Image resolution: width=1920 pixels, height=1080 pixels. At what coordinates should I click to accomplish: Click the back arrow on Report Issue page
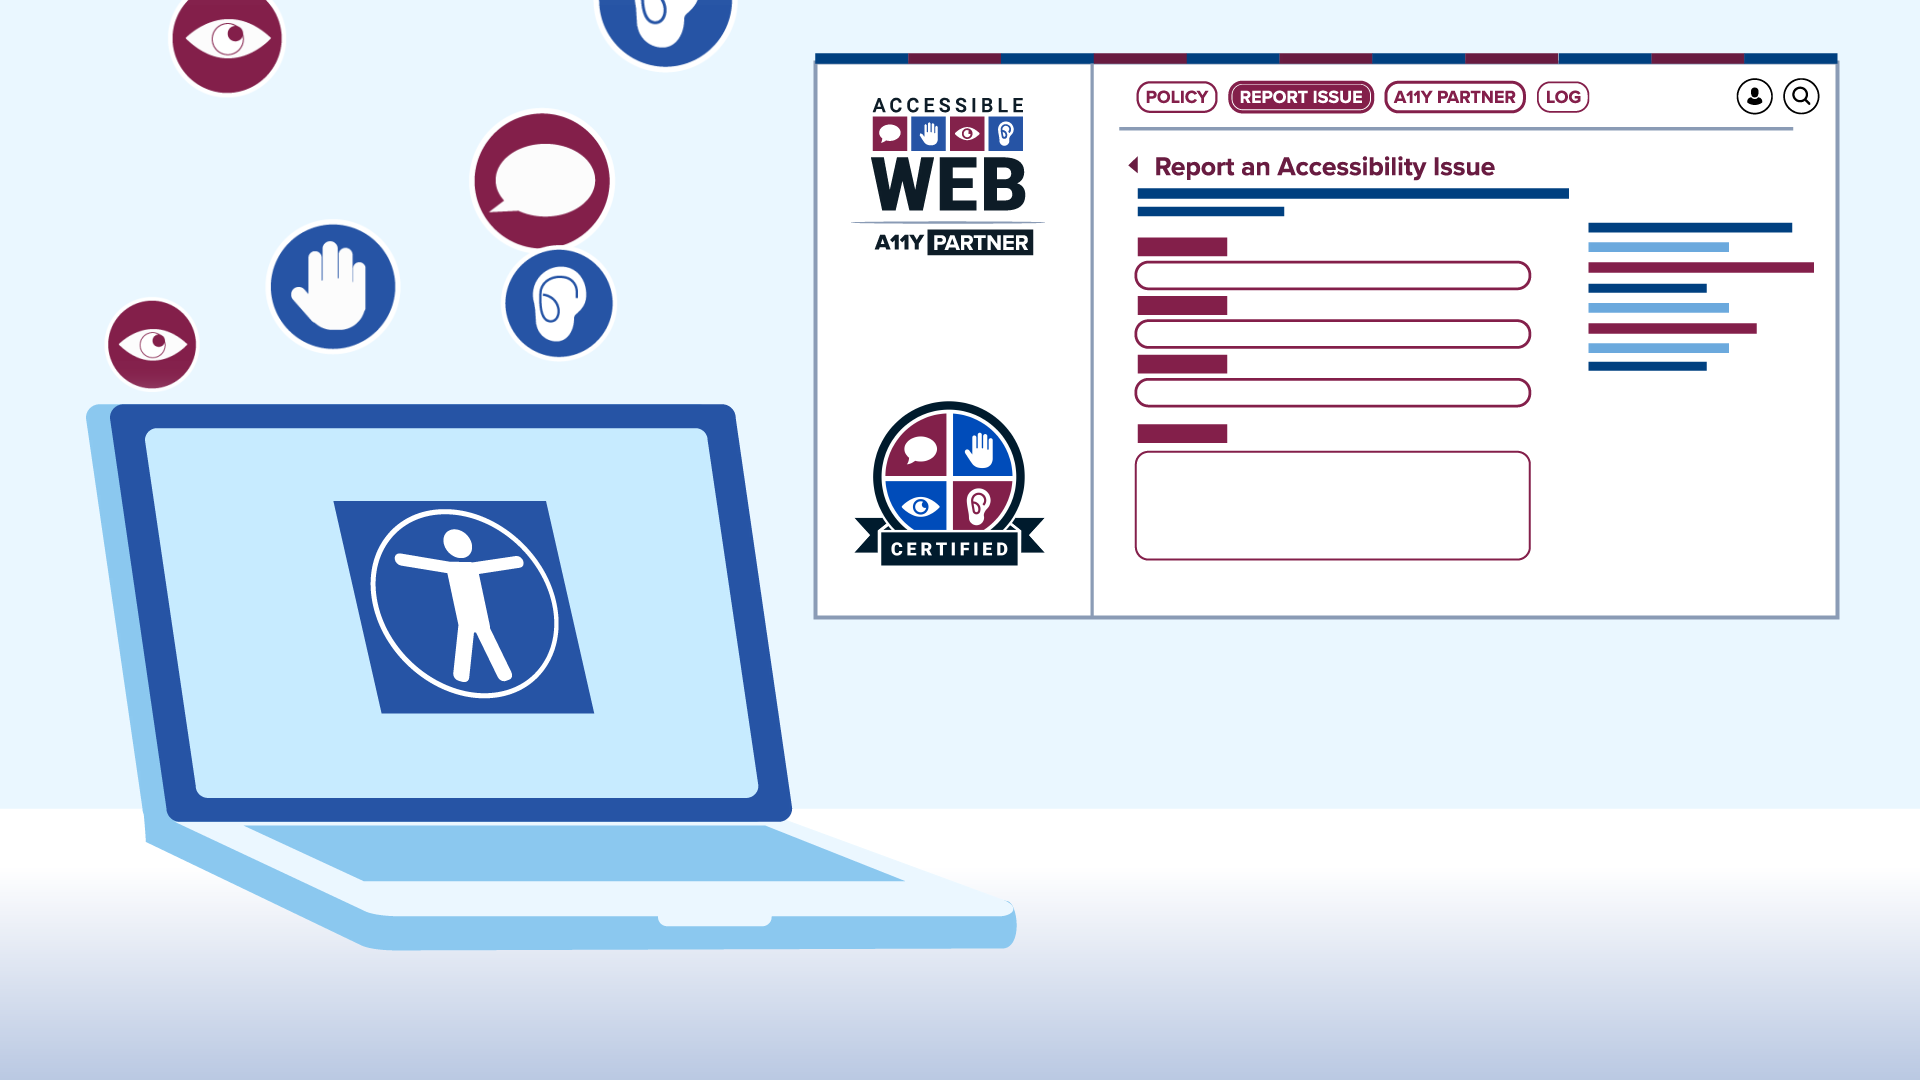click(x=1133, y=165)
